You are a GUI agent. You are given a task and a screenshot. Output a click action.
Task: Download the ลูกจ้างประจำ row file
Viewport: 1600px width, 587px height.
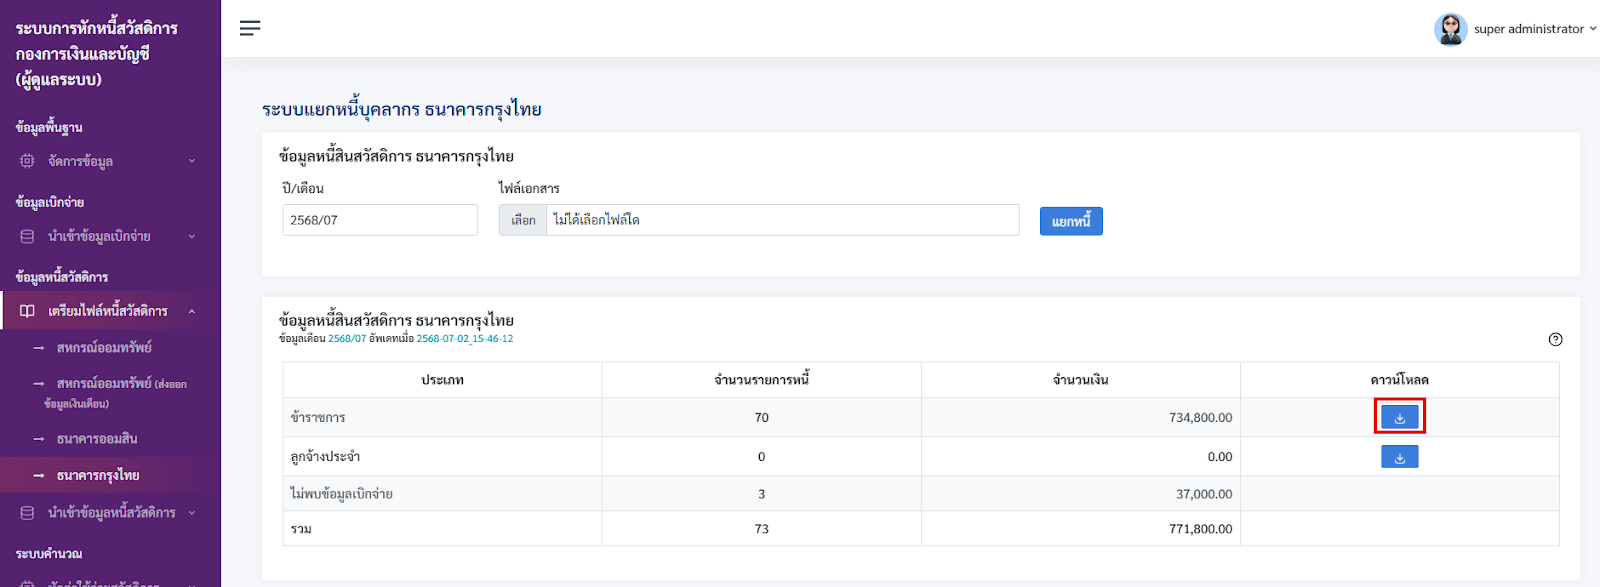point(1399,456)
